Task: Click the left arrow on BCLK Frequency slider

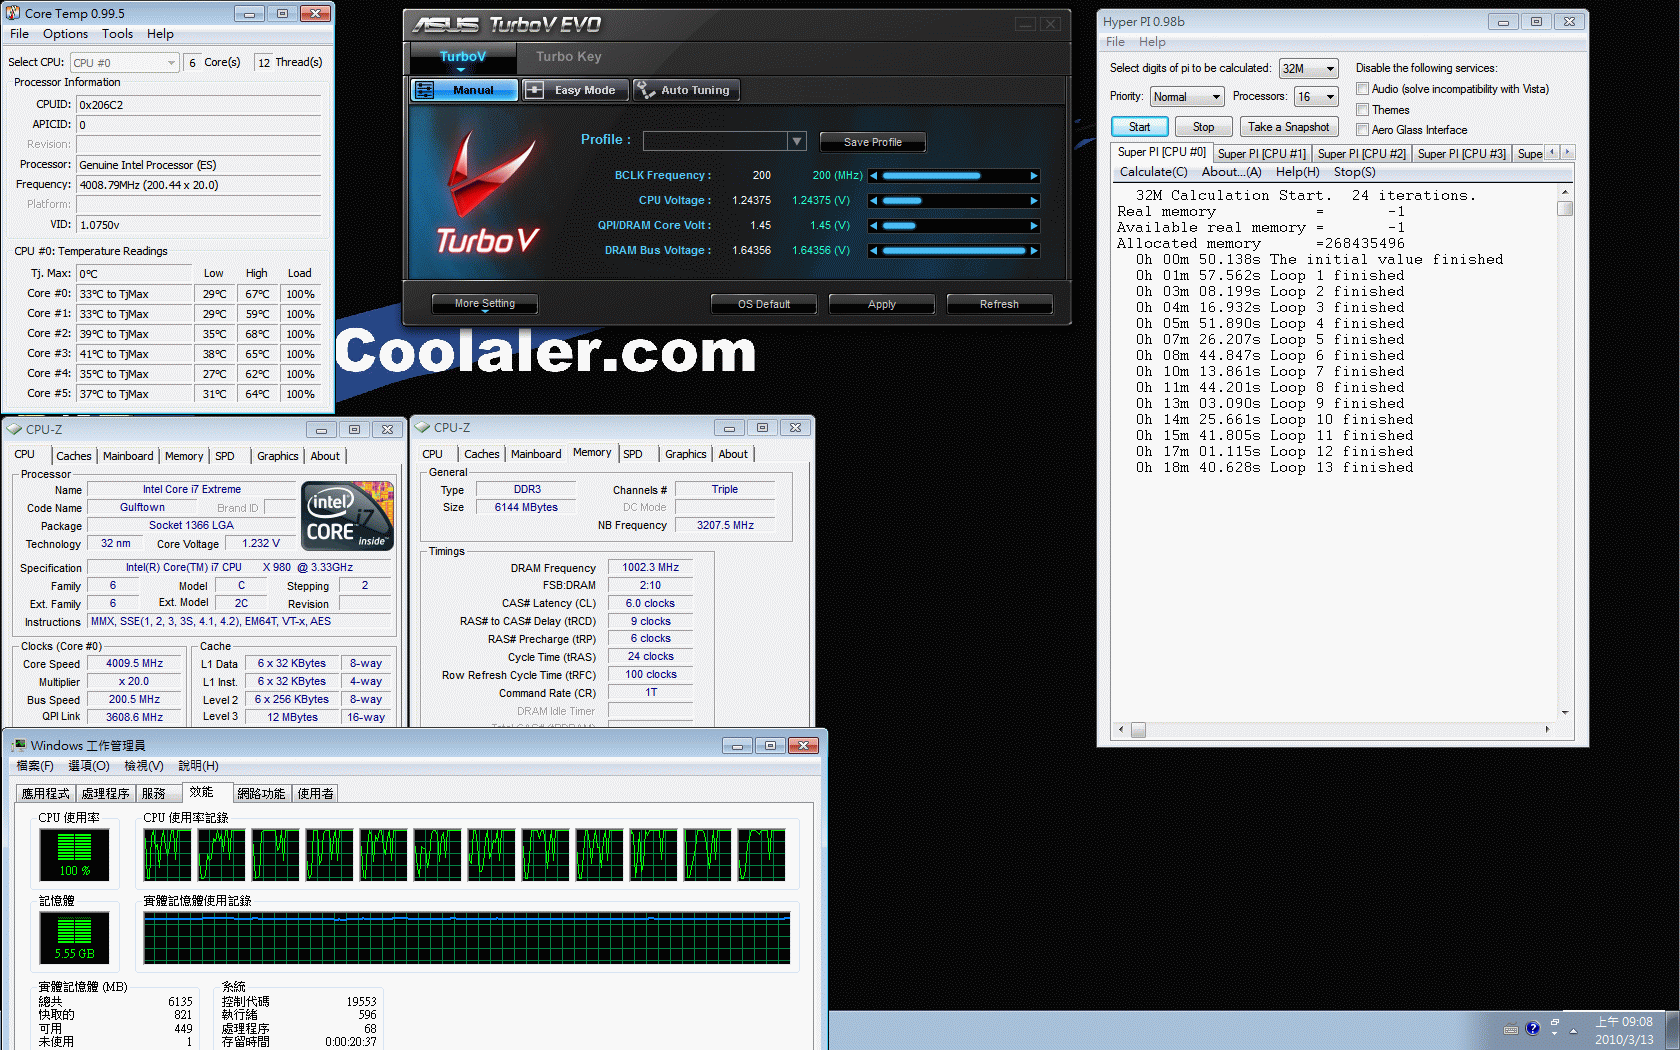Action: click(x=874, y=176)
